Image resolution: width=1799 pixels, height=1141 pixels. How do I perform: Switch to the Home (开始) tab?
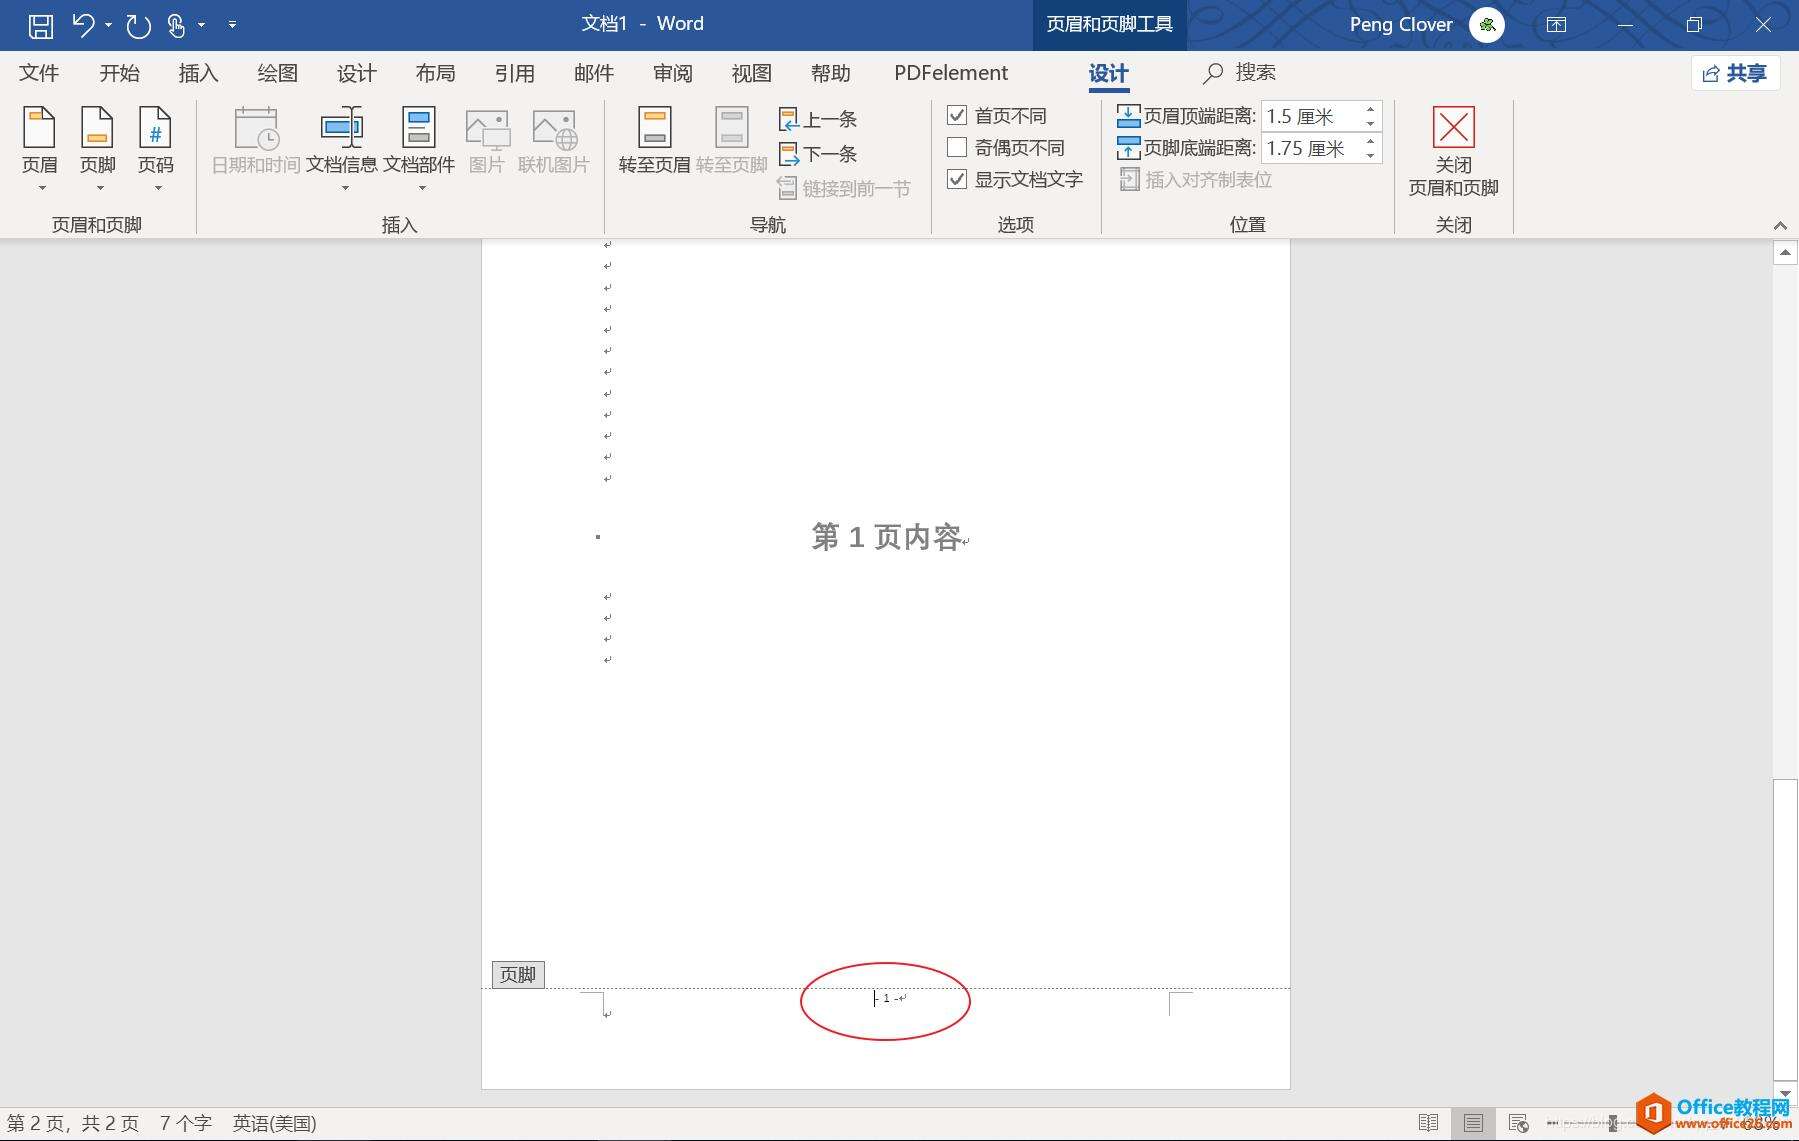(119, 73)
